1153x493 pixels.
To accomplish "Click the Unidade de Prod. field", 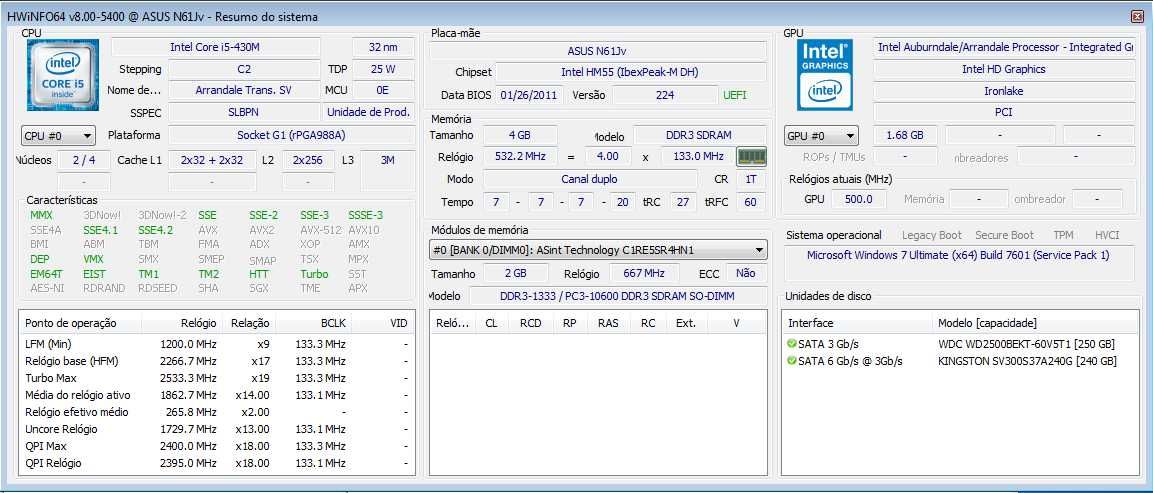I will [x=368, y=113].
